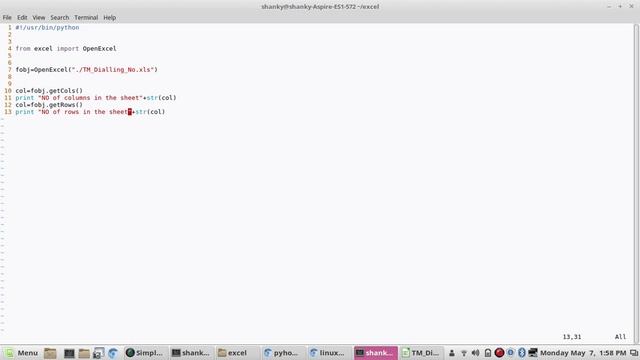Open the screenshot tool launcher icon
The image size is (640, 360).
98,353
